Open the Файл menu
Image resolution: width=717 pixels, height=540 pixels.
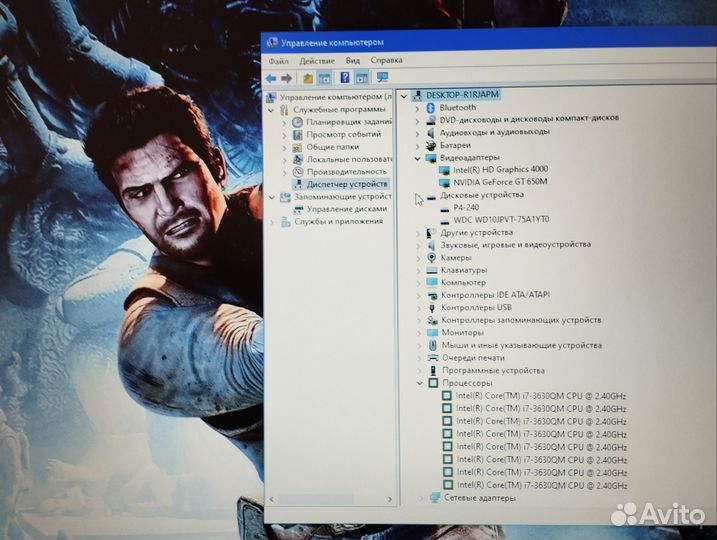tap(278, 61)
